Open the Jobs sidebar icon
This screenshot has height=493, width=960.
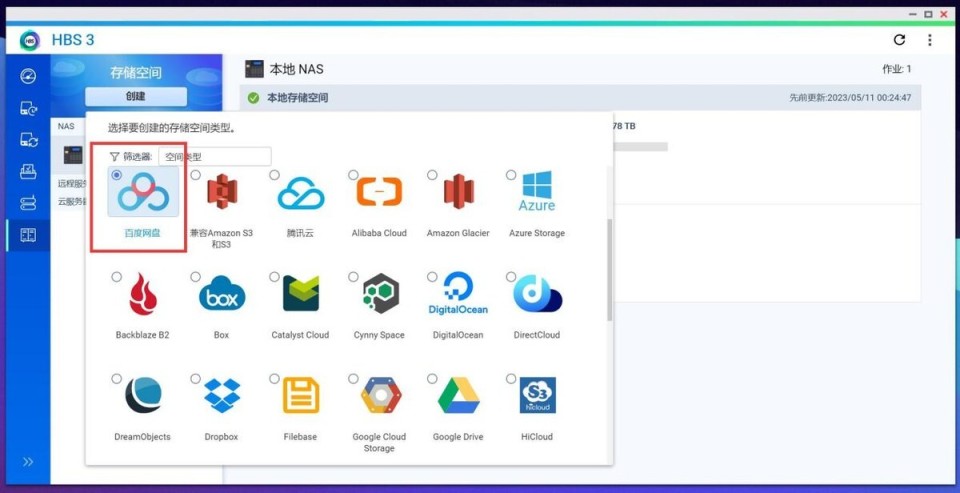click(x=28, y=171)
